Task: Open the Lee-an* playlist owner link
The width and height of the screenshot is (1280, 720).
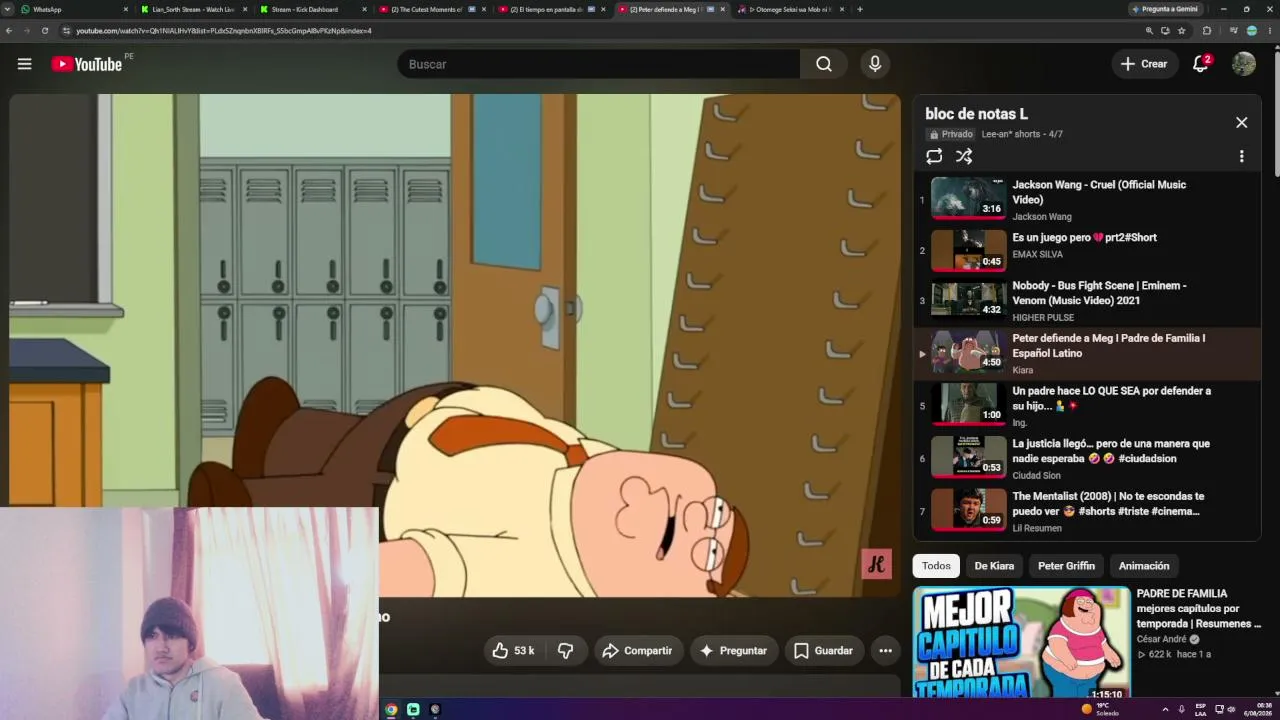Action: 1011,134
